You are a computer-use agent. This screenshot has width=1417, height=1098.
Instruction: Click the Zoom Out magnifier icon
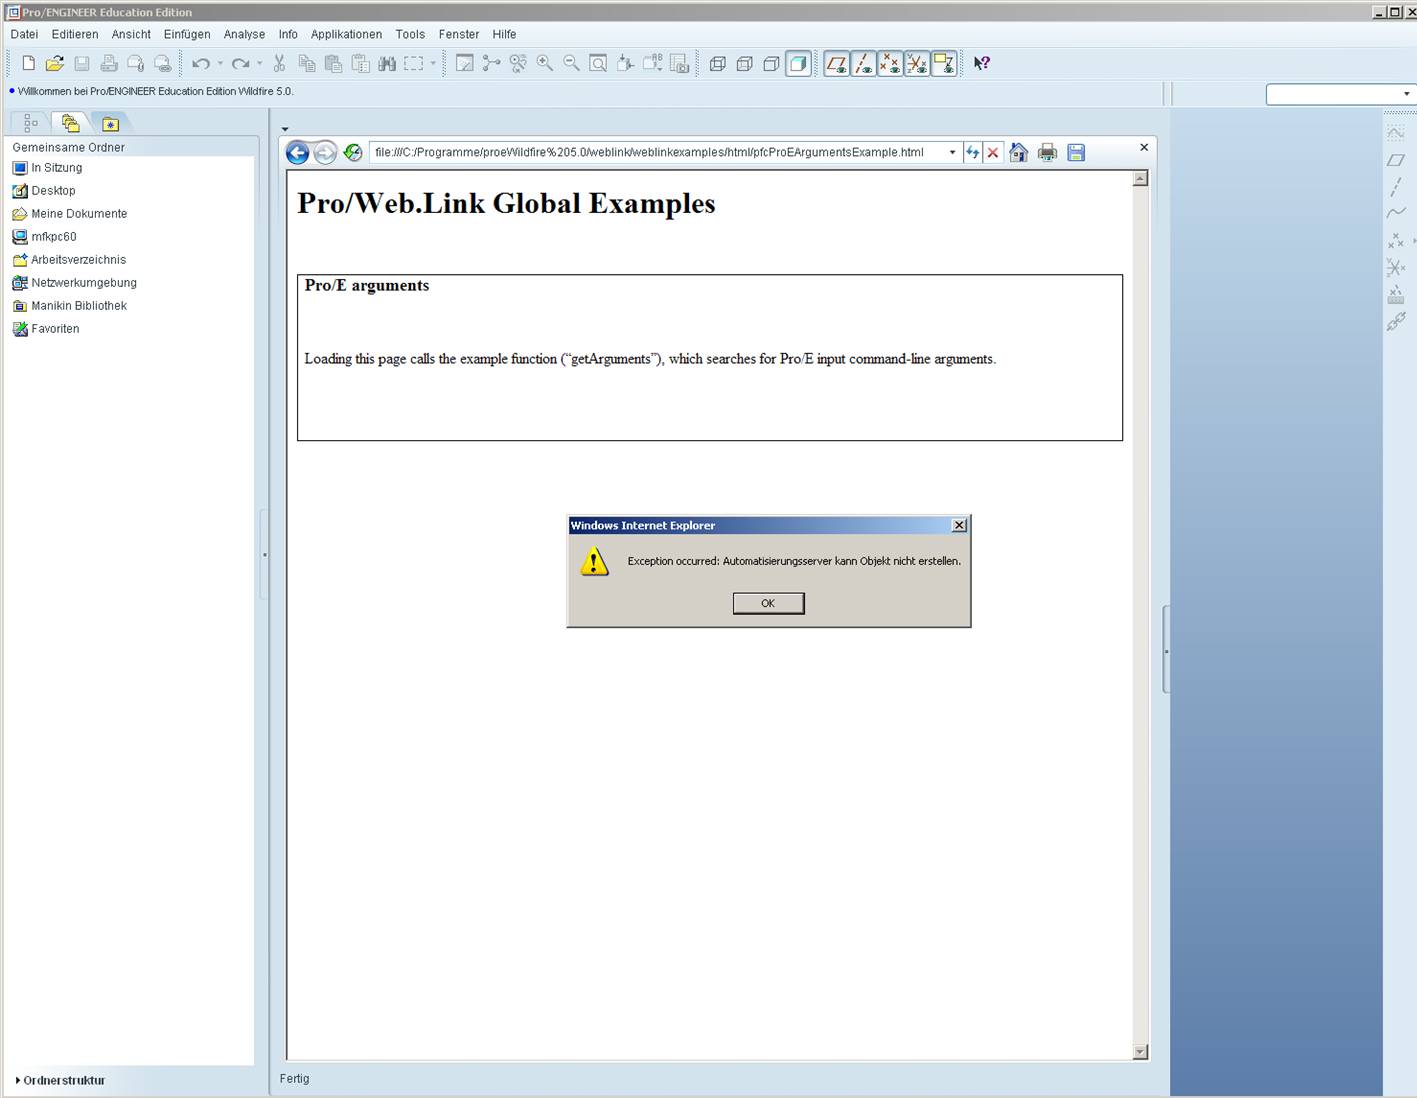pyautogui.click(x=572, y=63)
